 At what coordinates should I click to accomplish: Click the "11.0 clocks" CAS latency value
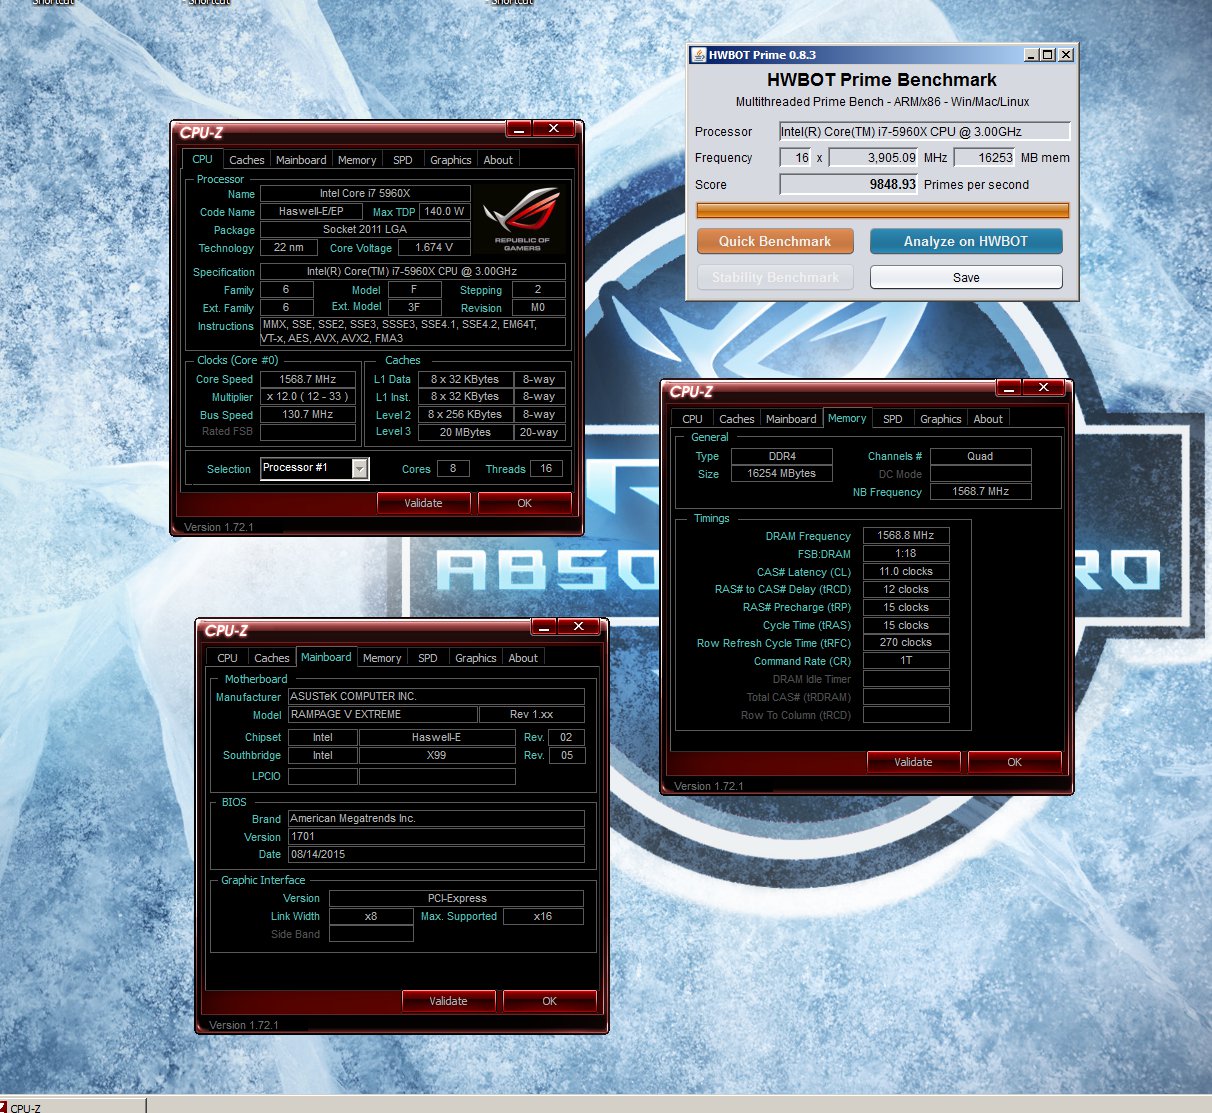click(x=906, y=571)
